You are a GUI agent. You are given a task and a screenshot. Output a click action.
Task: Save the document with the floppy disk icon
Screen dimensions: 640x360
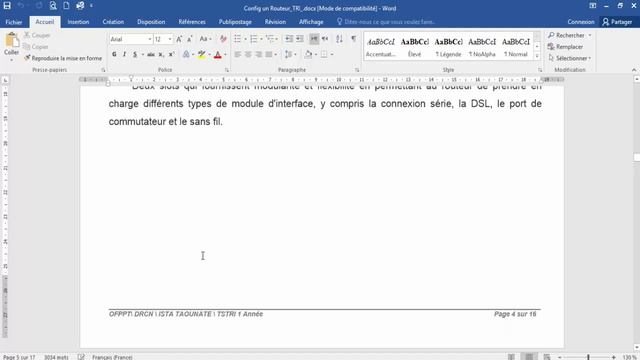(7, 6)
